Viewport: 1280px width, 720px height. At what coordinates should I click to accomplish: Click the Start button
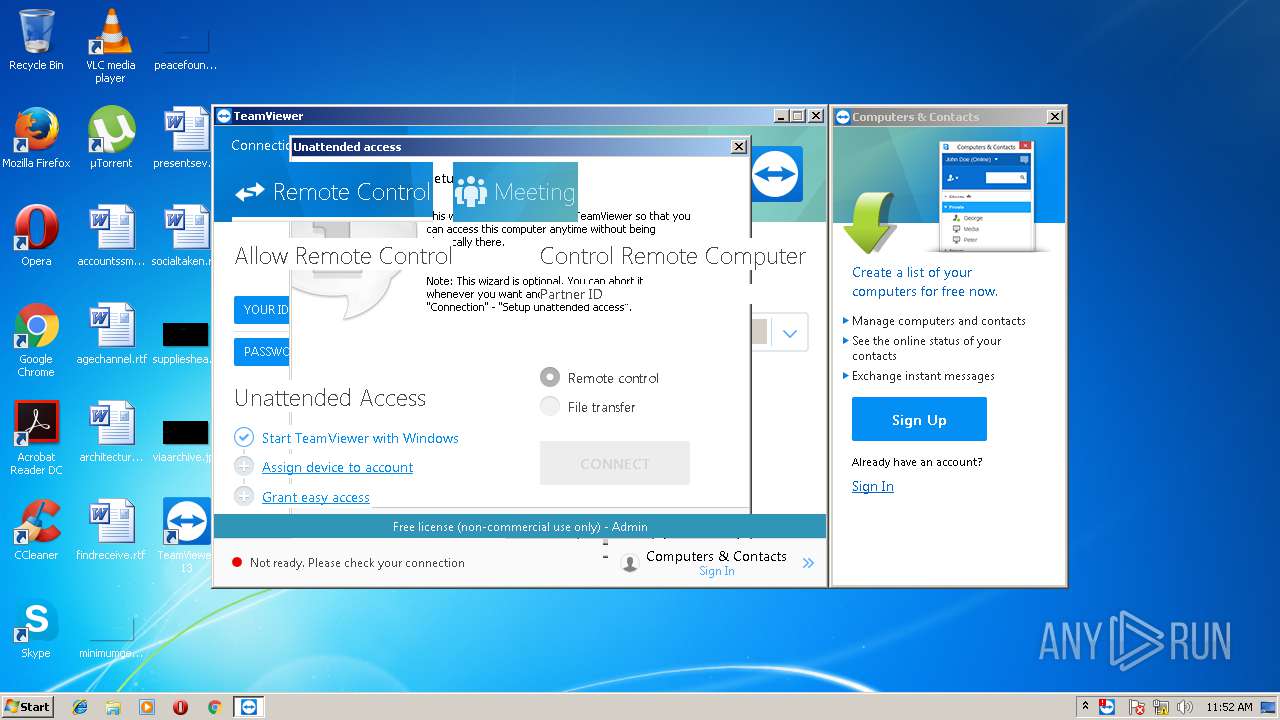[x=27, y=707]
